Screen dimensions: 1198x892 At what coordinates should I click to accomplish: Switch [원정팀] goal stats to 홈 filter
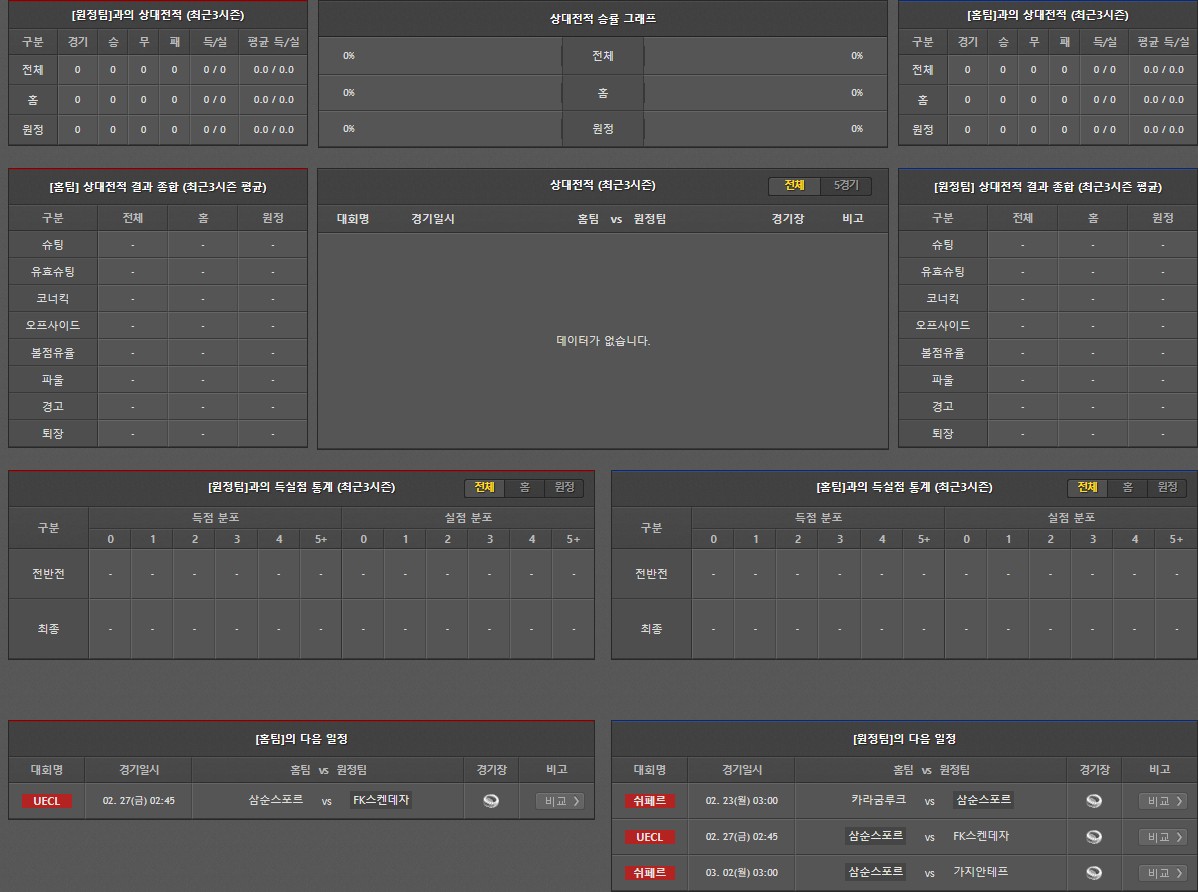tap(524, 487)
